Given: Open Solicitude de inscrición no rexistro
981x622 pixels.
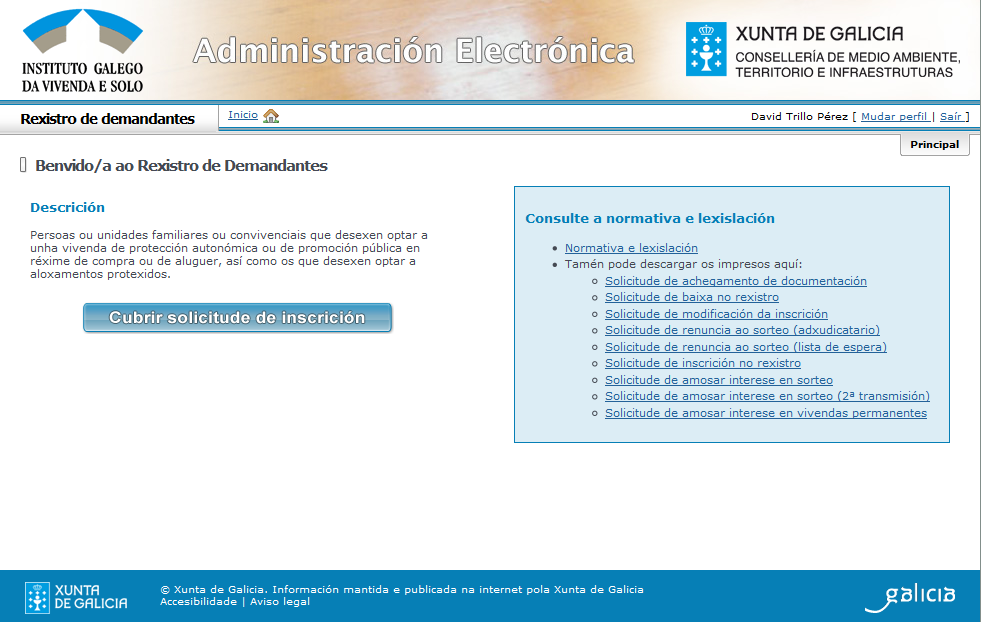Looking at the screenshot, I should coord(703,363).
